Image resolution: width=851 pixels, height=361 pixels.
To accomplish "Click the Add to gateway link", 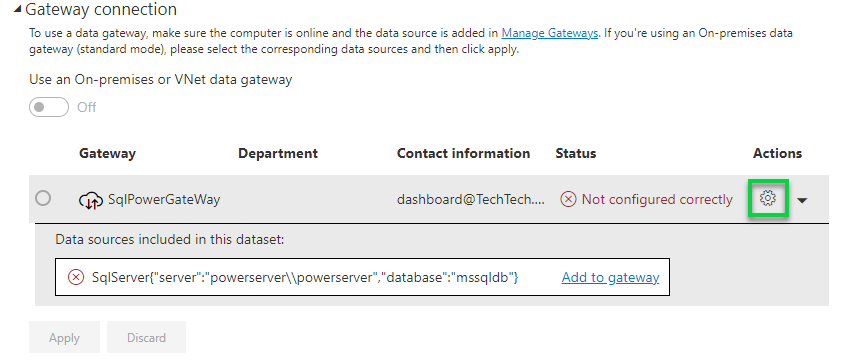I will (610, 277).
